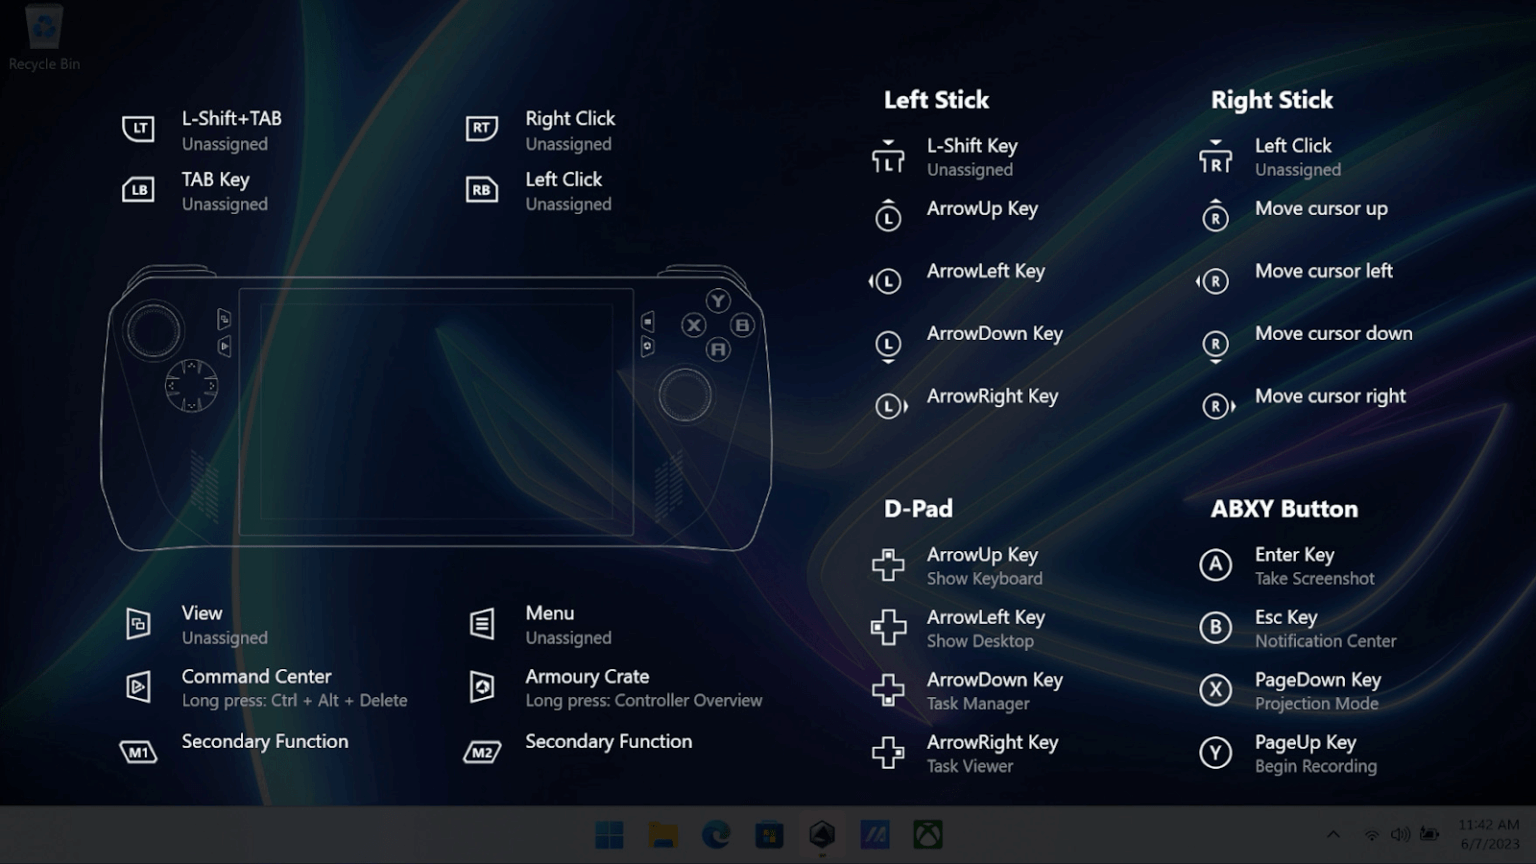
Task: Select the M1 Secondary Function icon
Action: (x=138, y=752)
